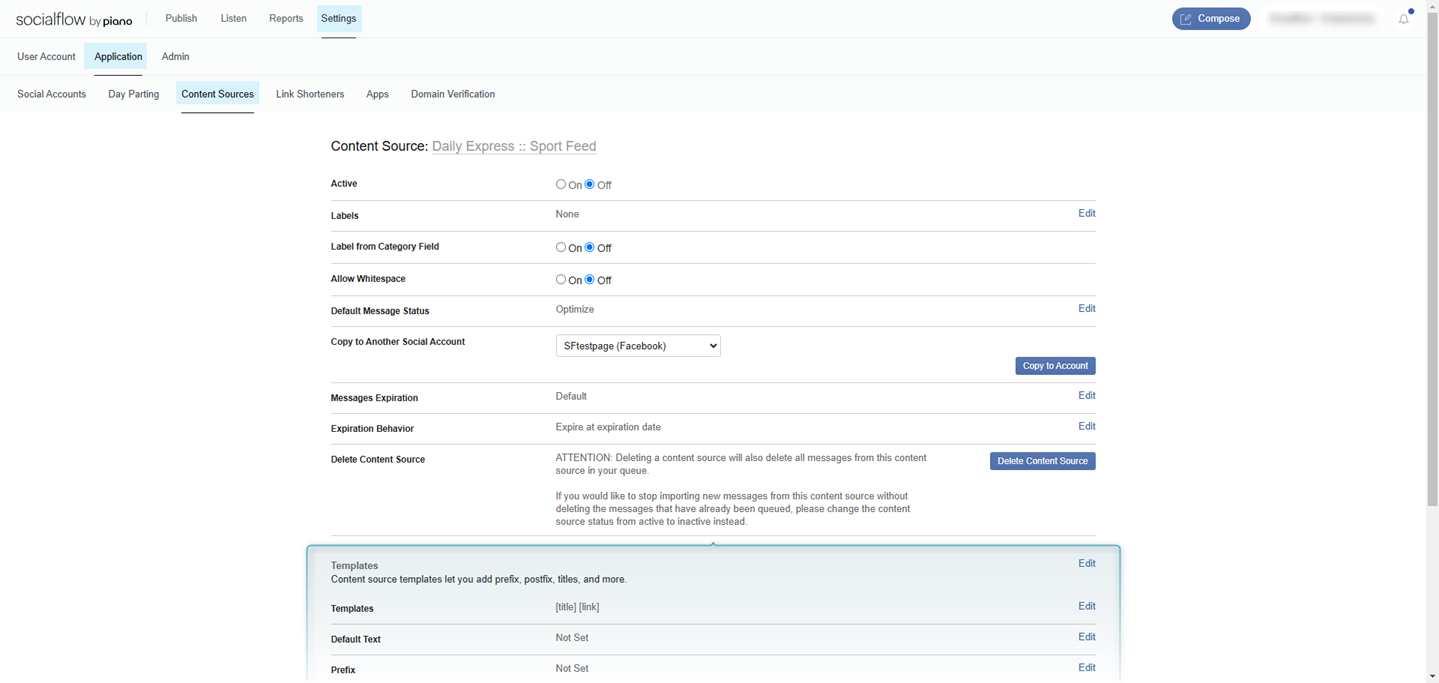This screenshot has height=683, width=1439.
Task: Turn Label from Category Field Off
Action: [x=590, y=247]
